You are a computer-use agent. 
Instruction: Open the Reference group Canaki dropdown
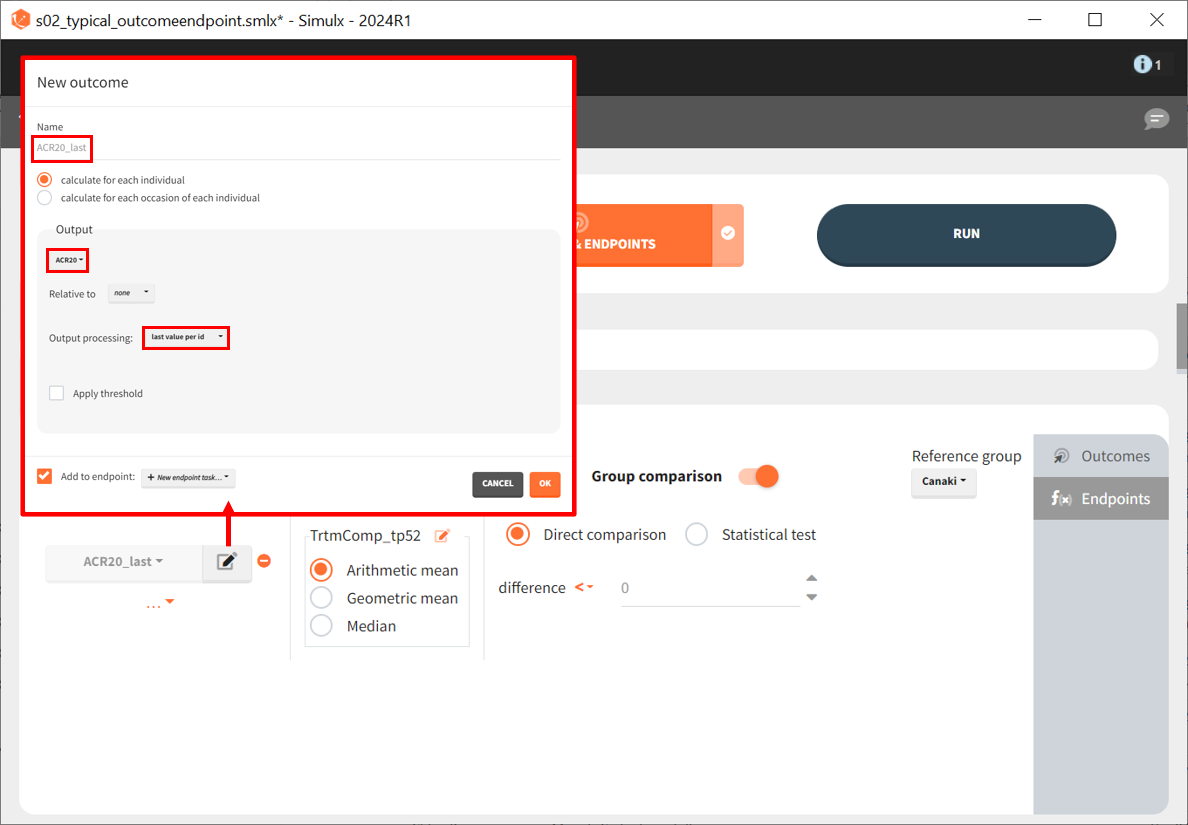point(943,482)
